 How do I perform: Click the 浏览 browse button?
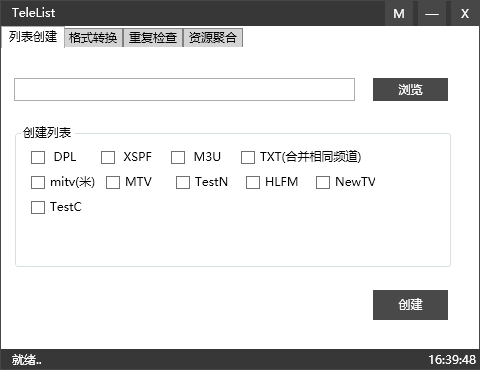(410, 89)
